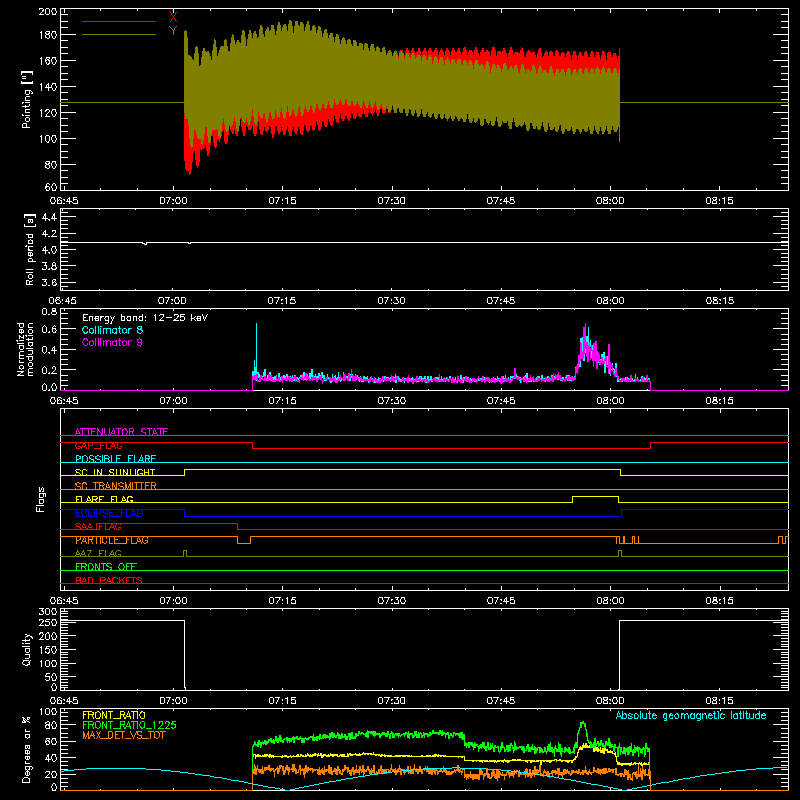800x800 pixels.
Task: Click the 07:15 tick under Roll period plot
Action: coord(282,301)
